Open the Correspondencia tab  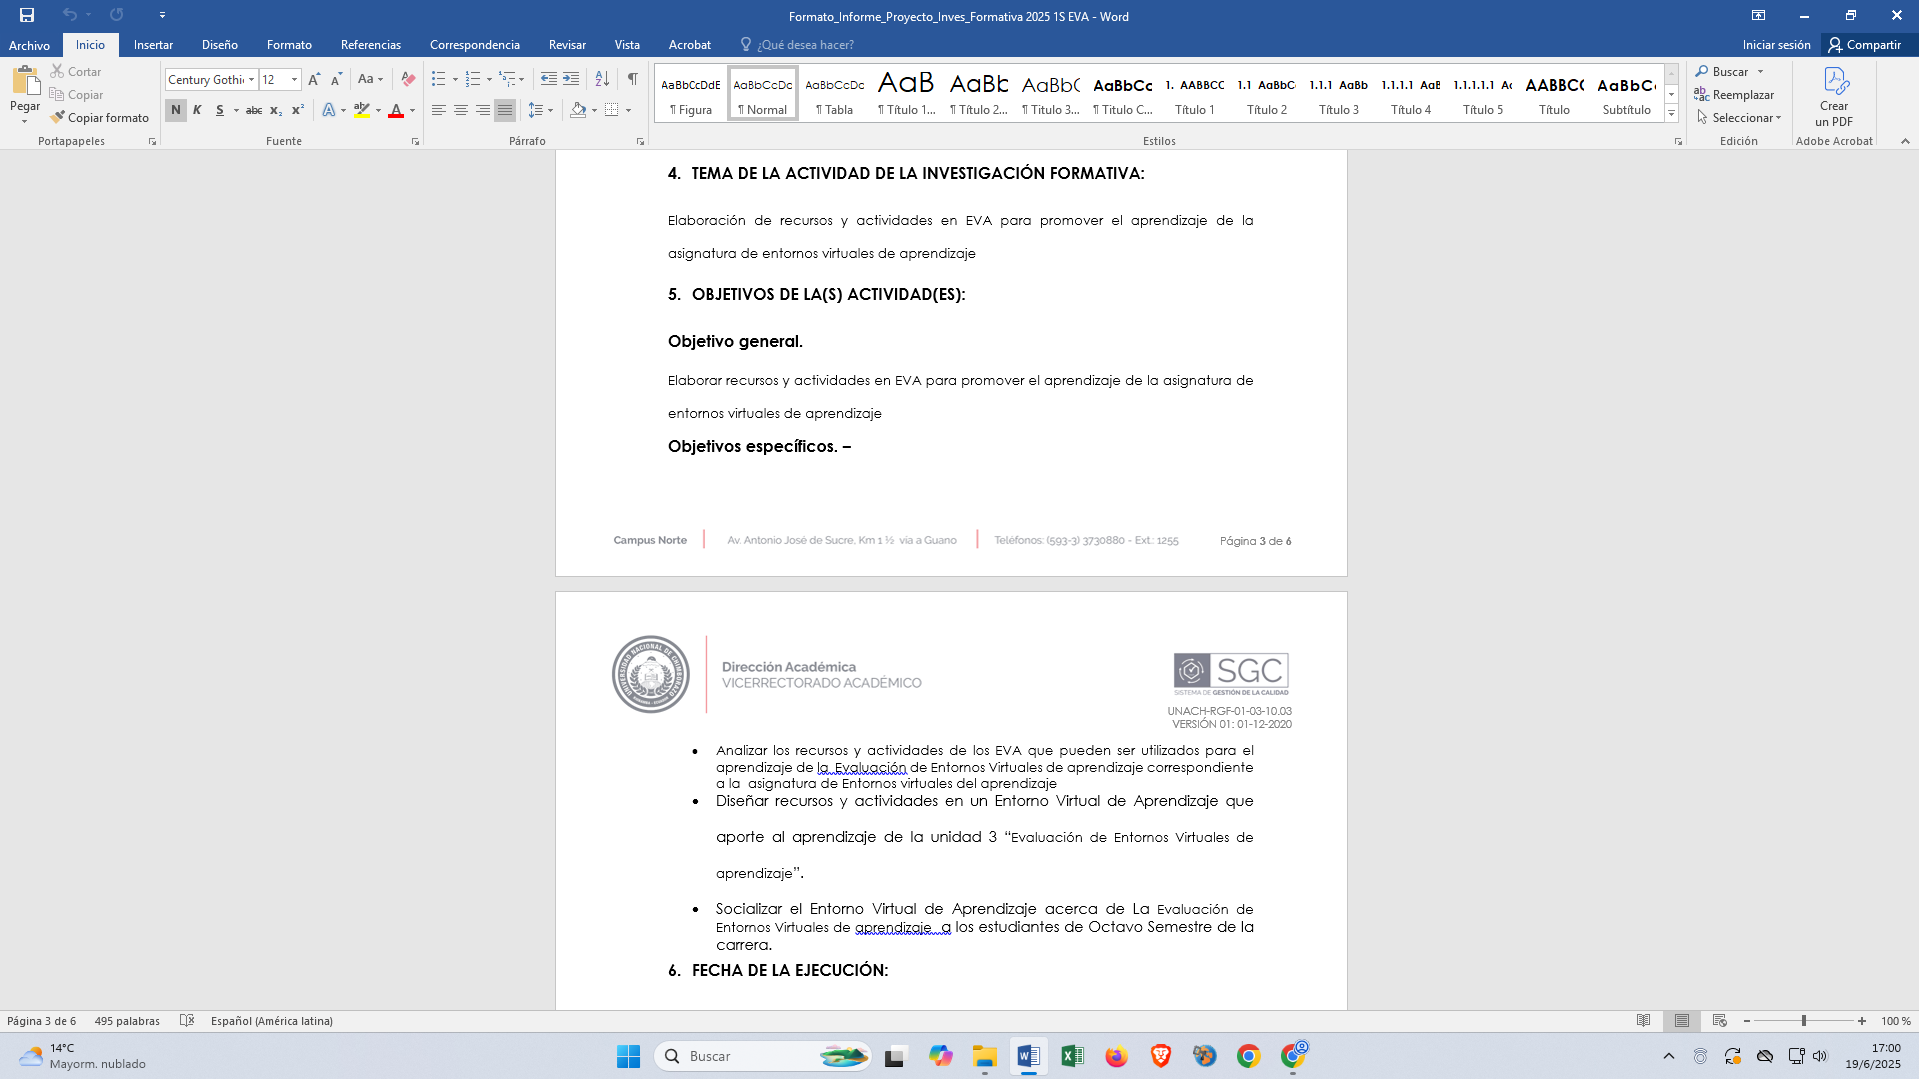point(474,45)
